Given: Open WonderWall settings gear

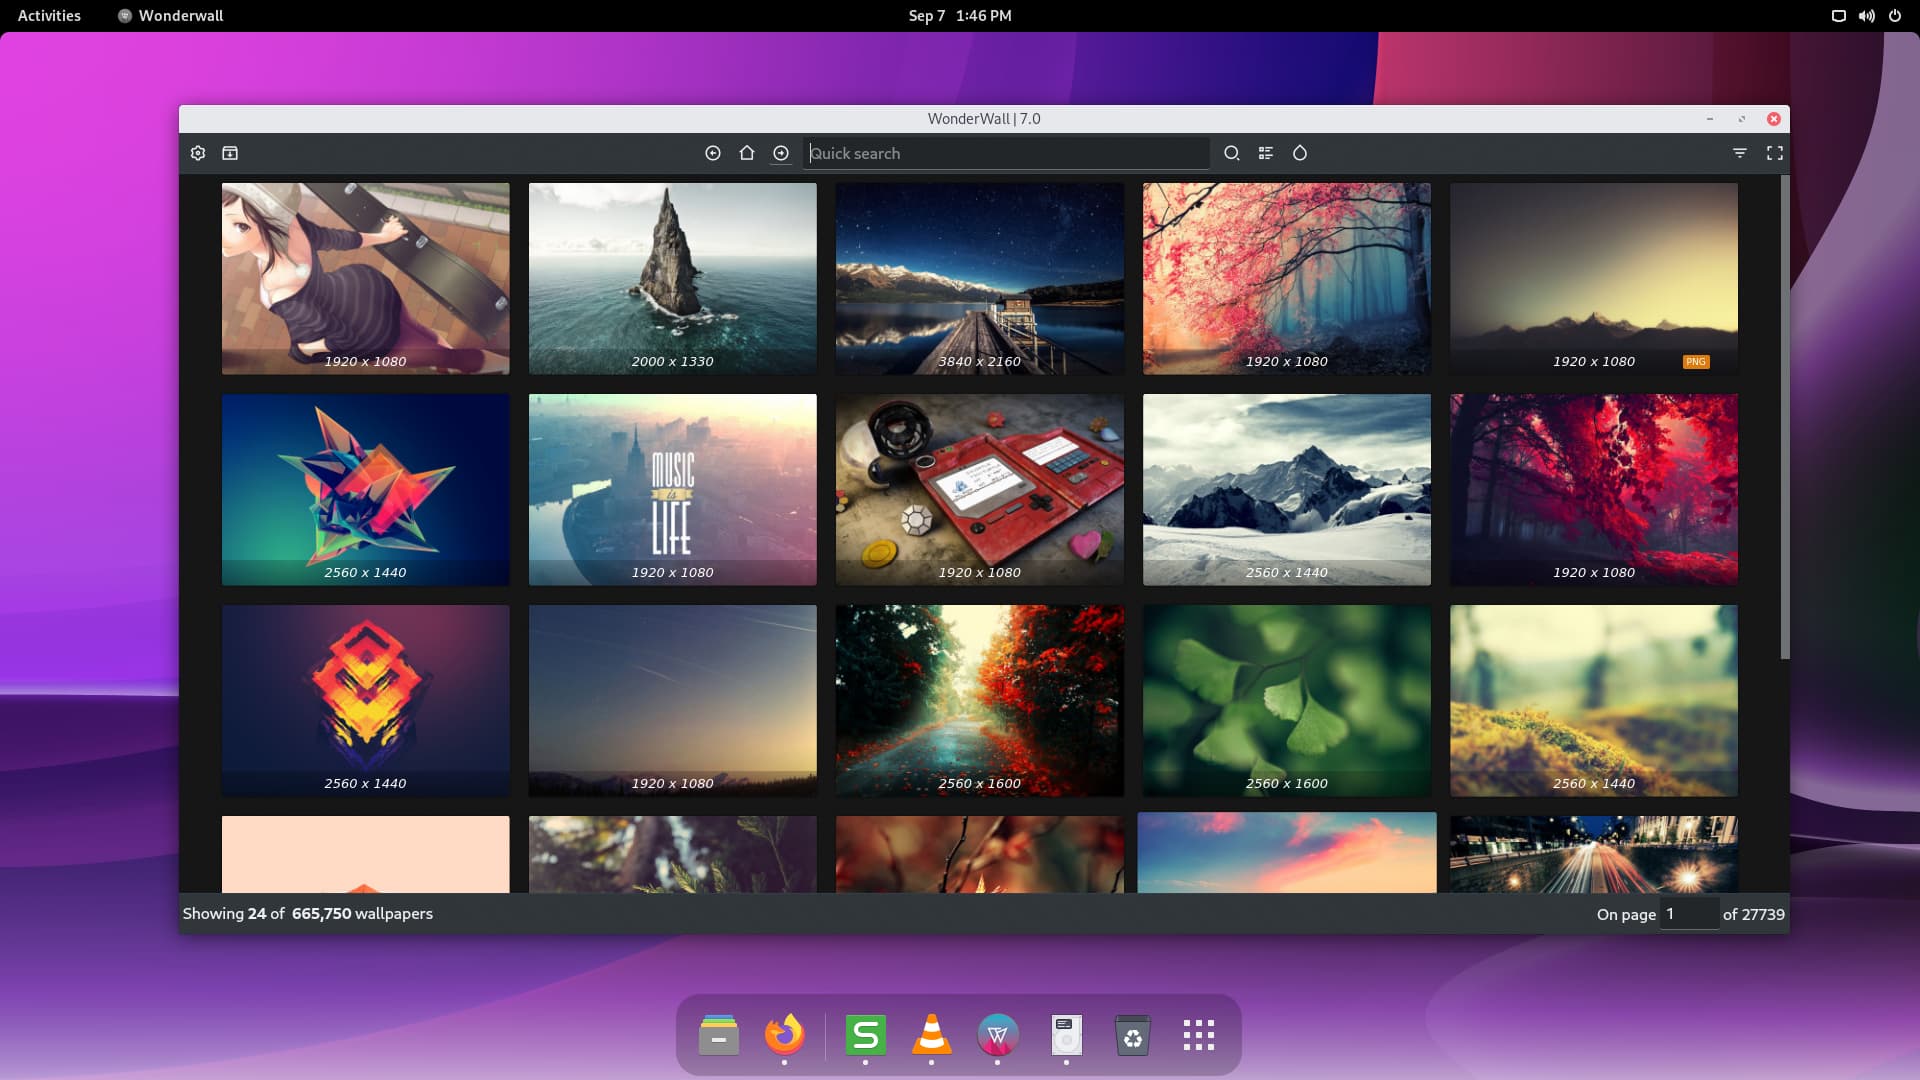Looking at the screenshot, I should click(x=198, y=153).
